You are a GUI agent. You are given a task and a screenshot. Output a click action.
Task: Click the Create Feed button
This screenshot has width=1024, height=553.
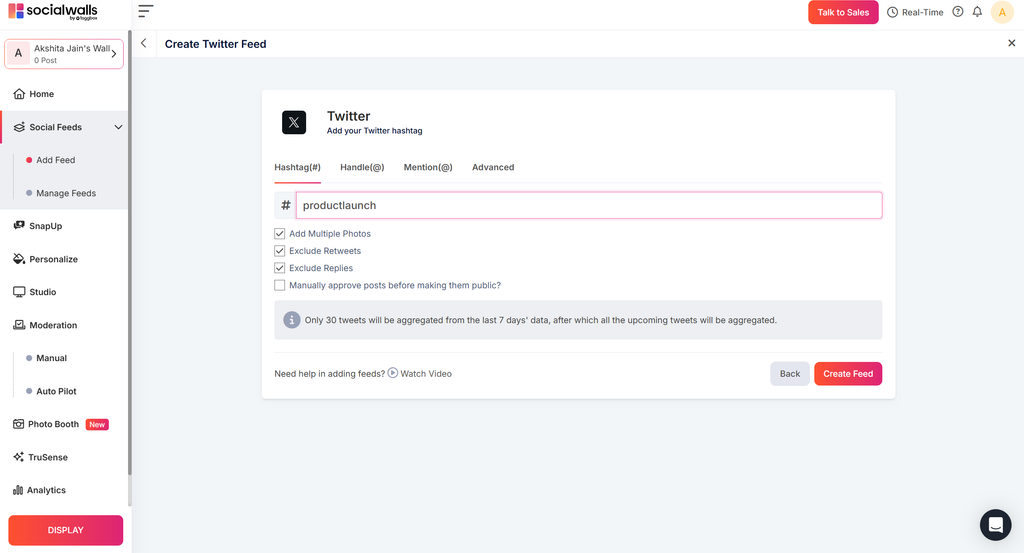tap(848, 373)
